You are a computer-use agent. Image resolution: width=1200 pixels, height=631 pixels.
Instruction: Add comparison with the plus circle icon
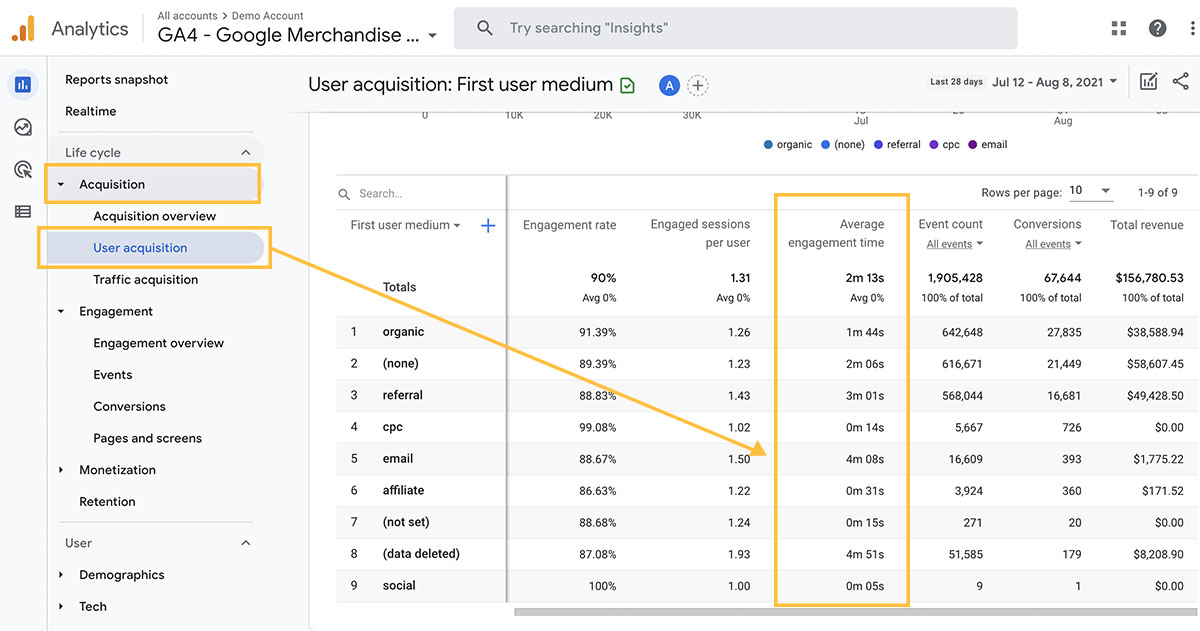[698, 86]
